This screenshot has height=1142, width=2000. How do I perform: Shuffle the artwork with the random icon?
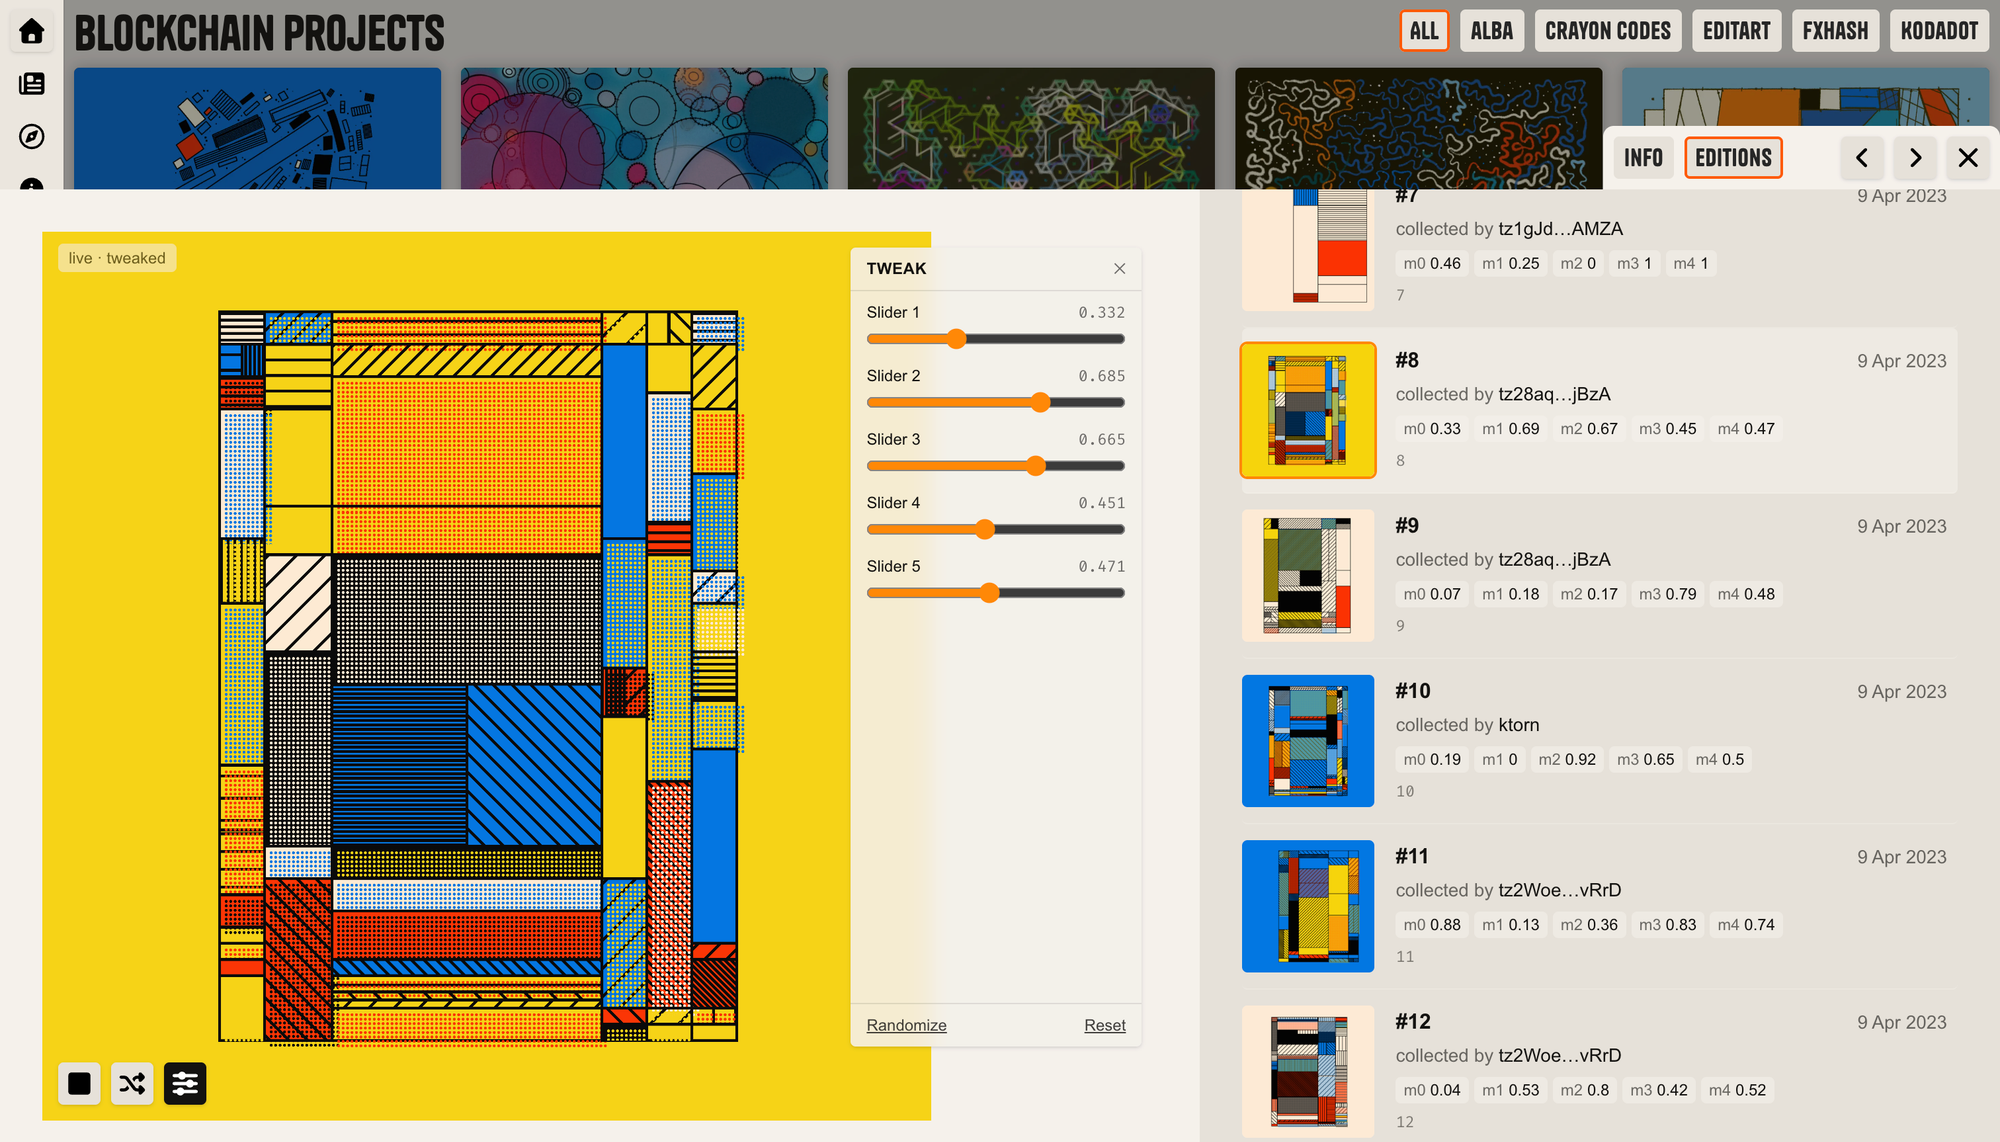click(x=132, y=1083)
